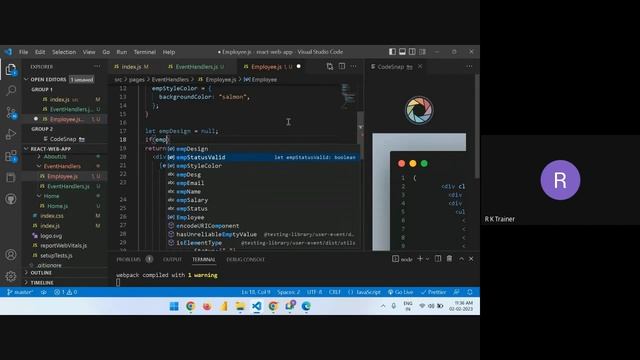The image size is (640, 360).
Task: Toggle secondary side bar layout button
Action: (412, 52)
